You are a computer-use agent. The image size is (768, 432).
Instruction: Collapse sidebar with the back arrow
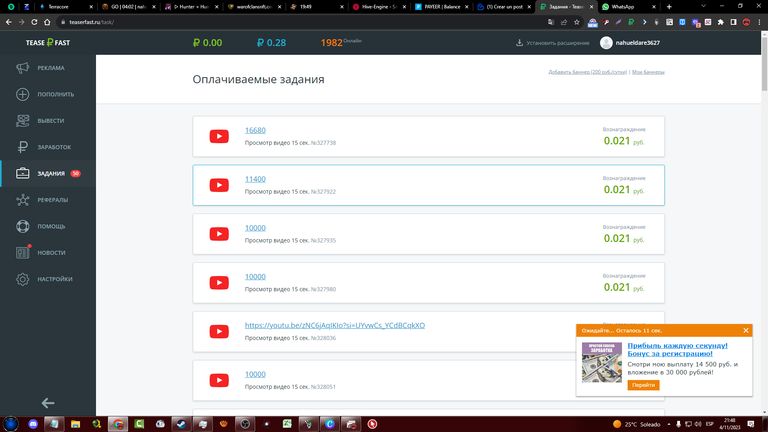(48, 403)
